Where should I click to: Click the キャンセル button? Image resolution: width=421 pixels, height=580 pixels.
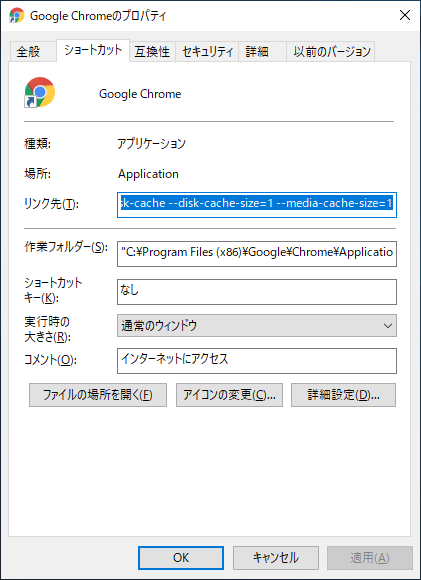(x=276, y=558)
